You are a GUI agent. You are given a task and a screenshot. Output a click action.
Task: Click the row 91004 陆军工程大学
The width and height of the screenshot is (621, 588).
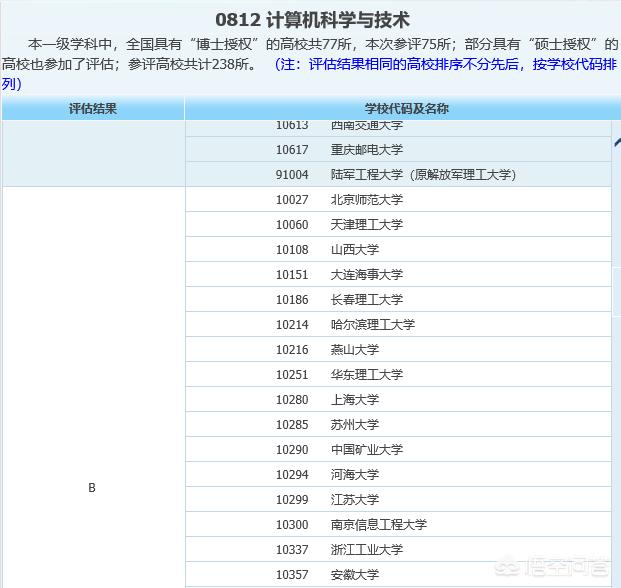pos(398,175)
